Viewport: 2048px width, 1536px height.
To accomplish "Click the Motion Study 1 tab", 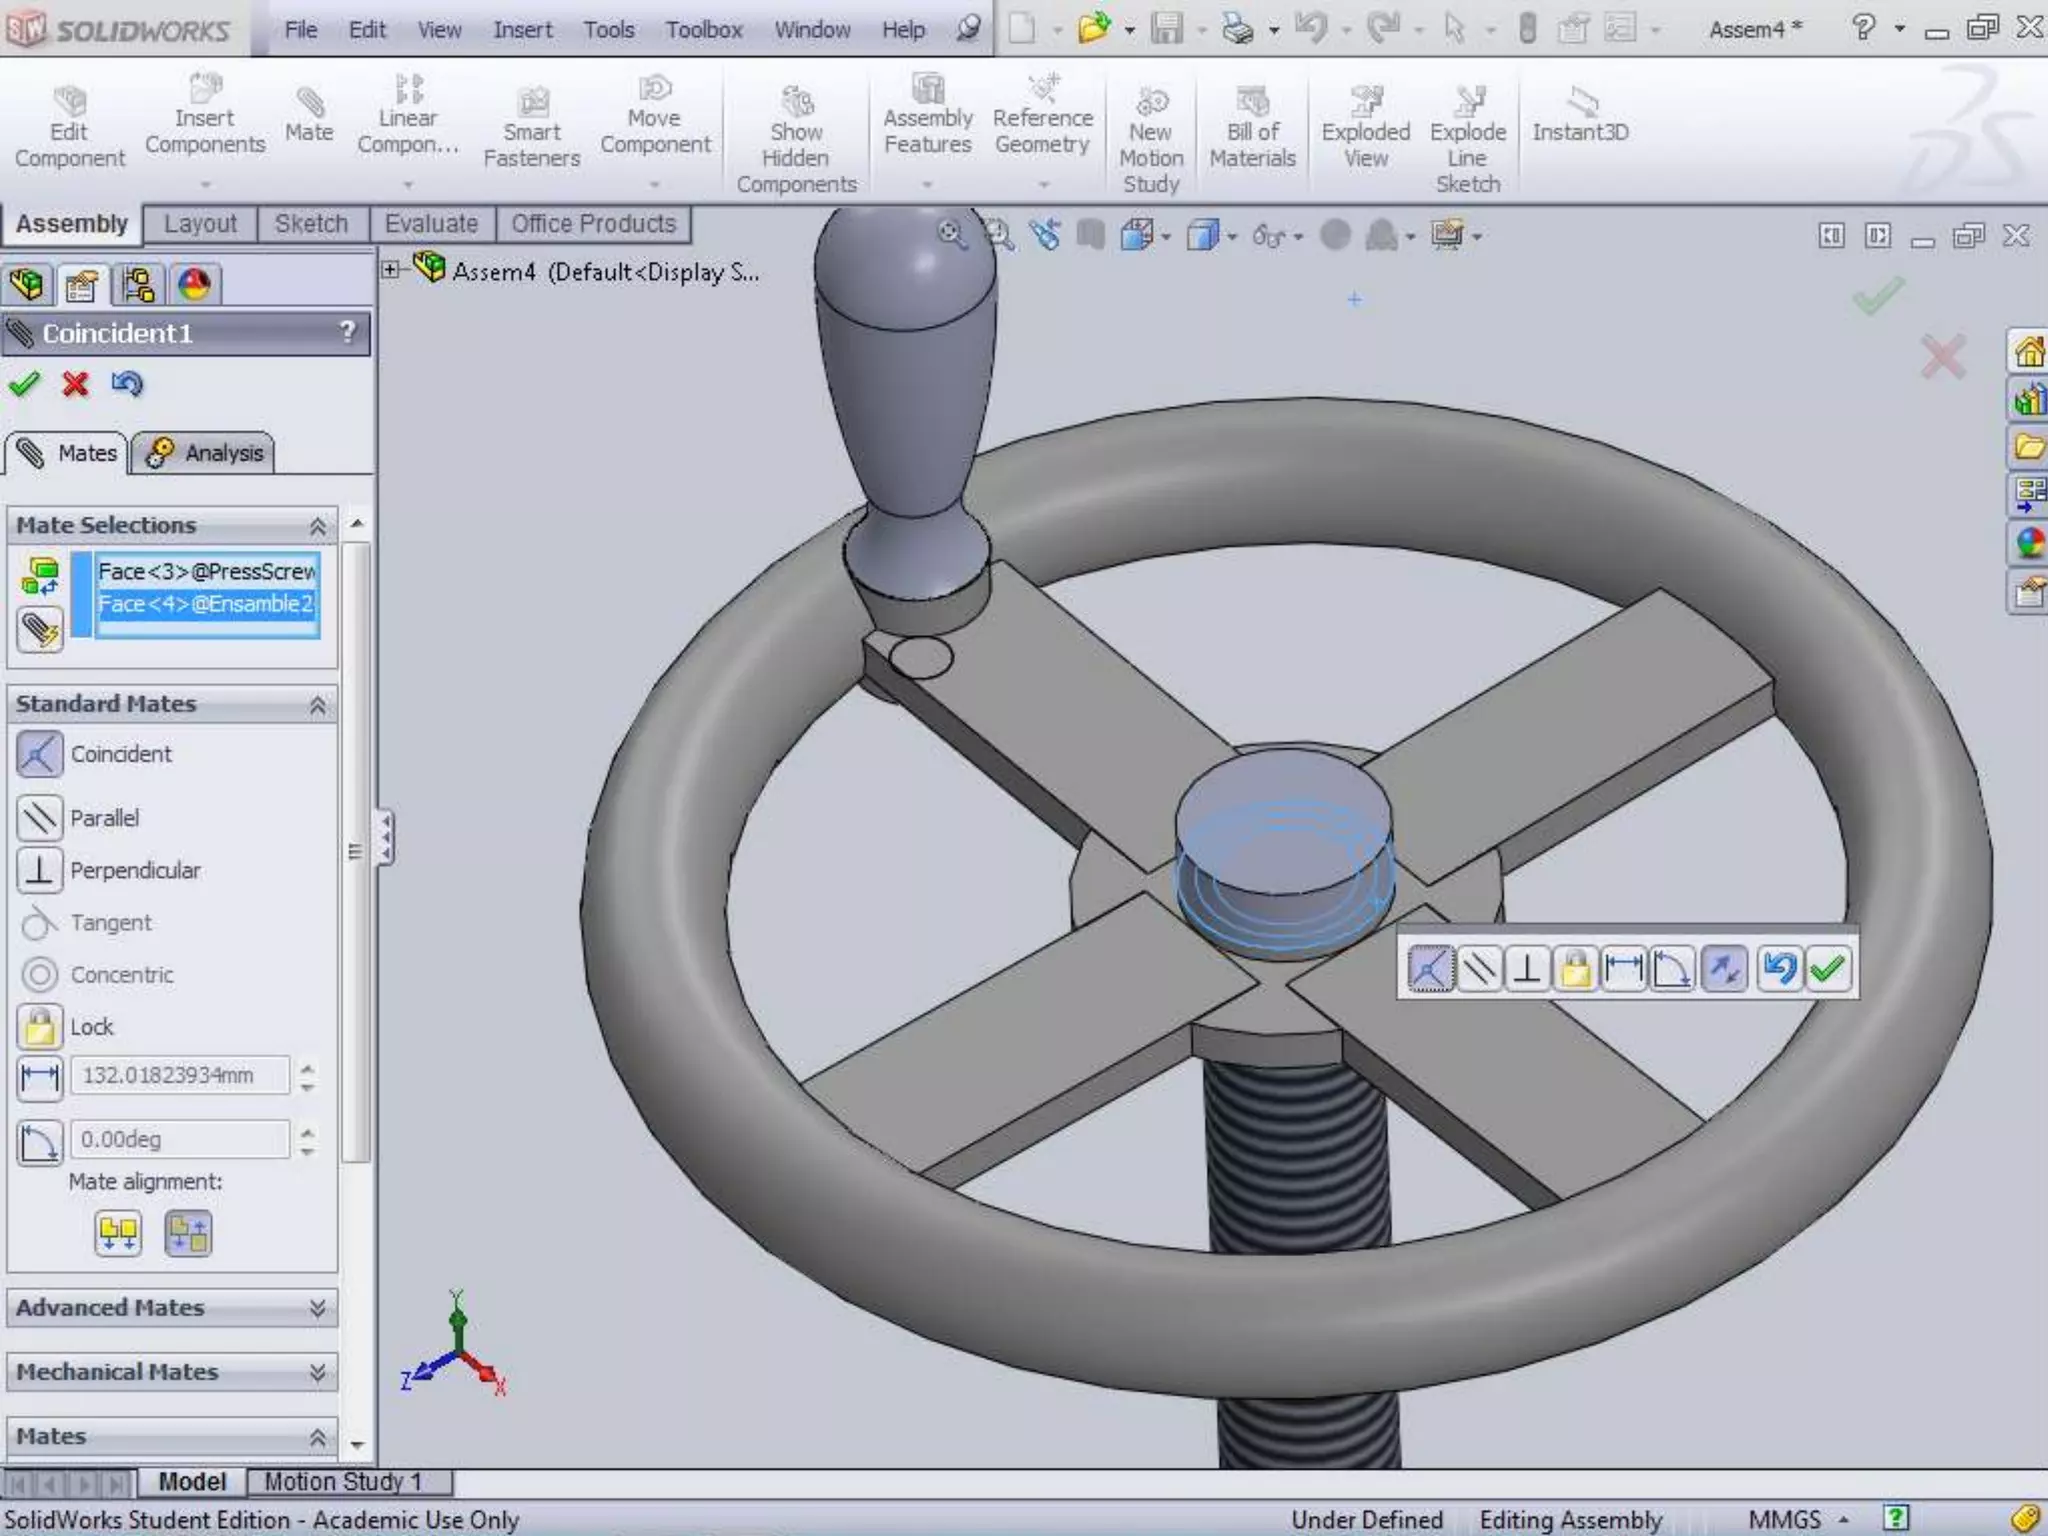I will (342, 1481).
